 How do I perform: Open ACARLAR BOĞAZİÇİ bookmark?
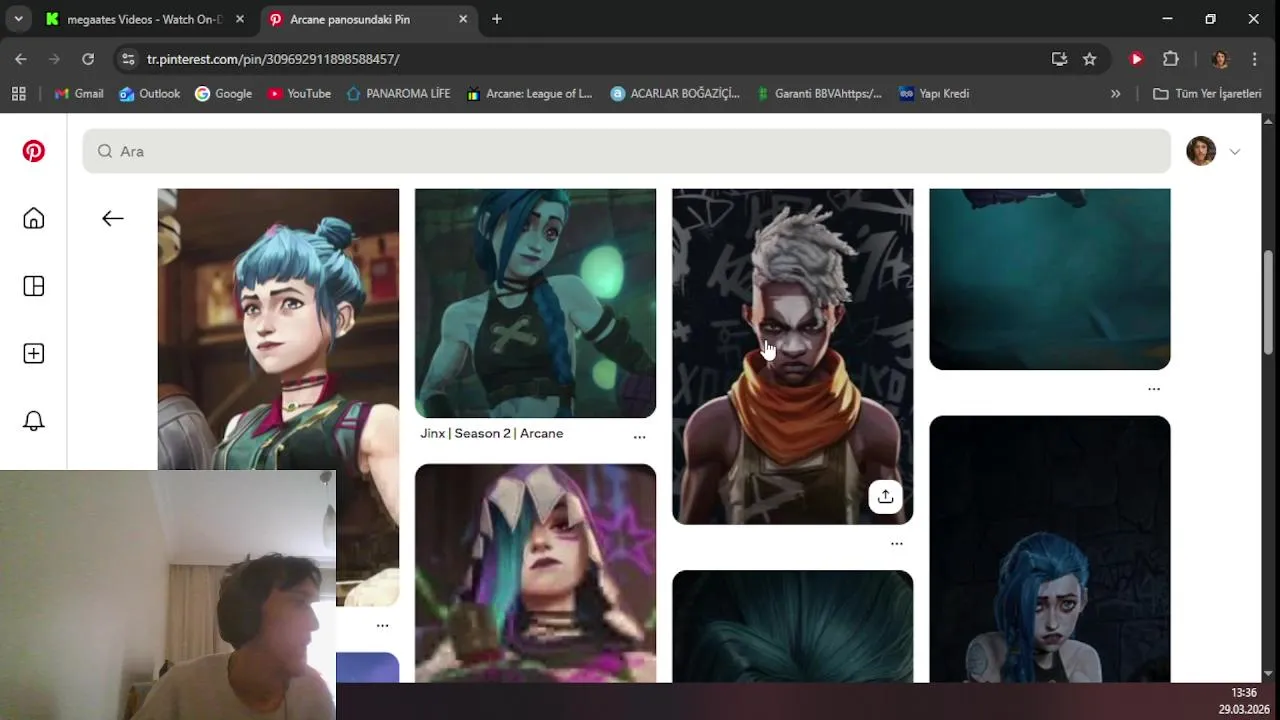[675, 93]
